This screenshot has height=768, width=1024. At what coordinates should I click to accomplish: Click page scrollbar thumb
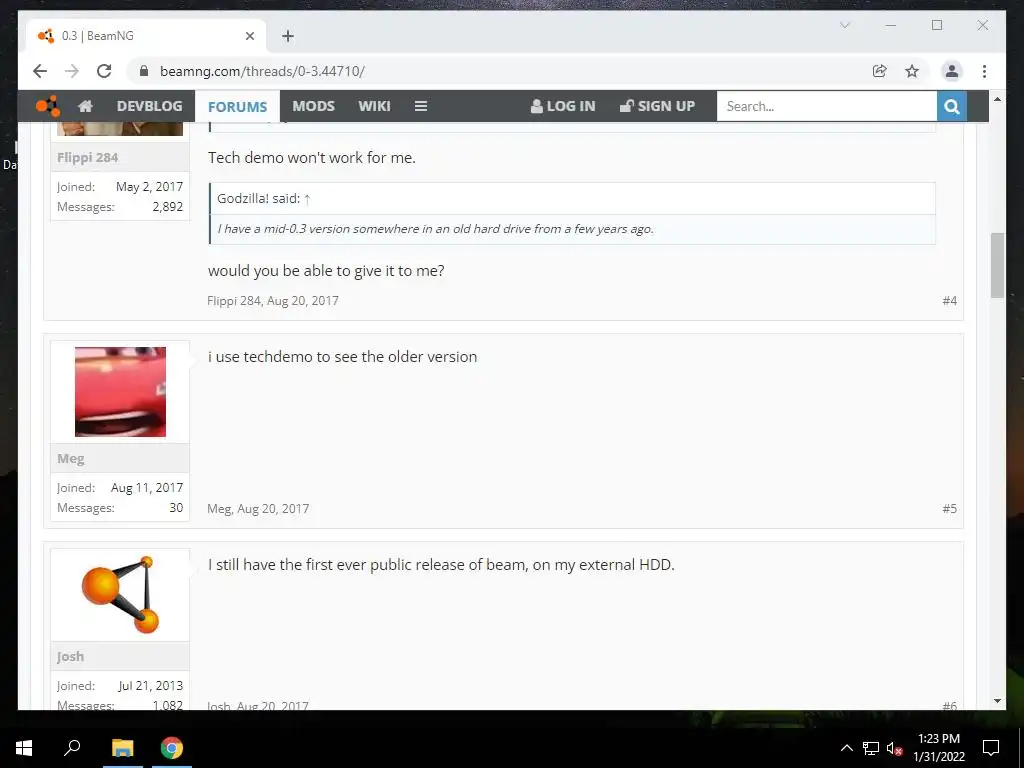997,265
